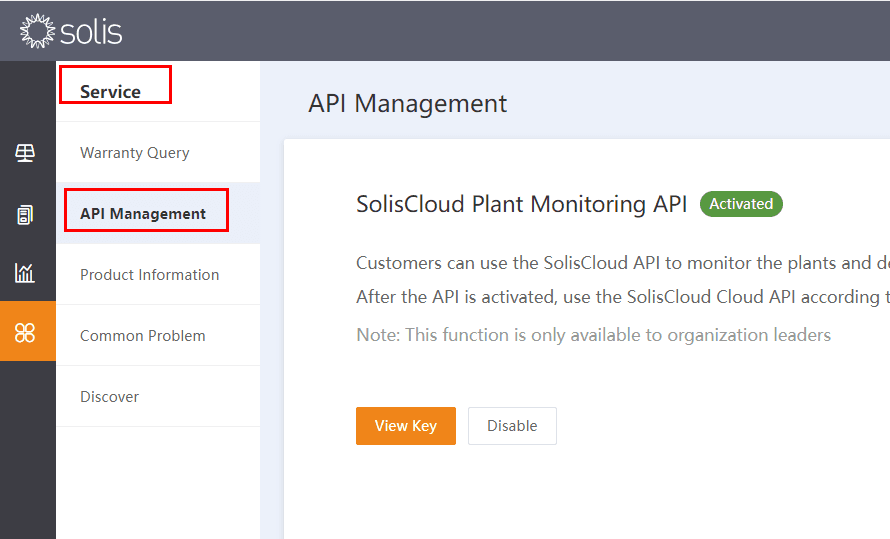Select the orange Service sidebar icon

[28, 331]
